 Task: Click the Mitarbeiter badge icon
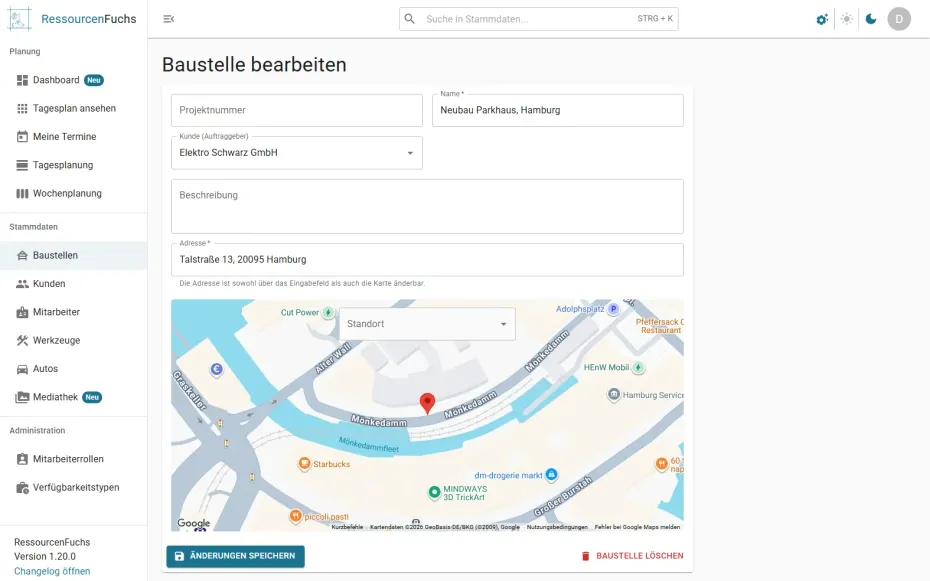(22, 312)
